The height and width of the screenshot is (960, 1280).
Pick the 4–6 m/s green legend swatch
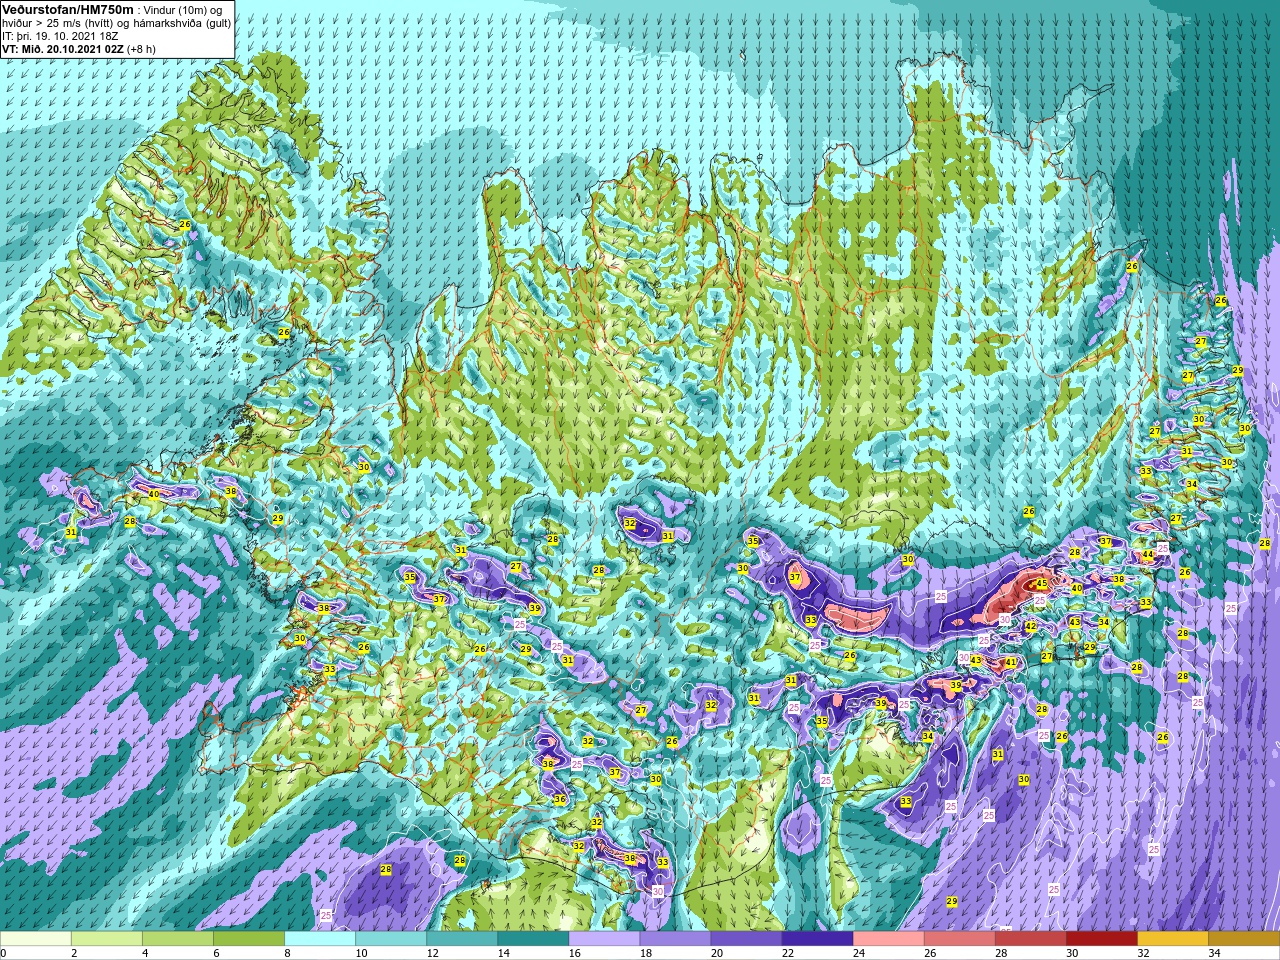point(178,939)
